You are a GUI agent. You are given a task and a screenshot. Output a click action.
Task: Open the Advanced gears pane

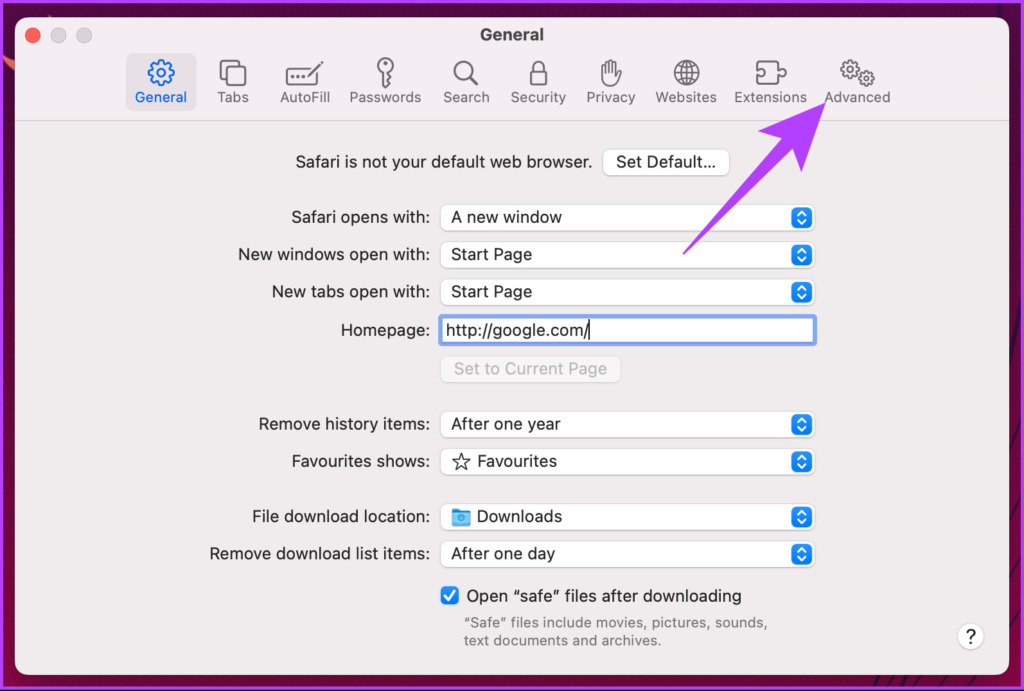coord(857,82)
